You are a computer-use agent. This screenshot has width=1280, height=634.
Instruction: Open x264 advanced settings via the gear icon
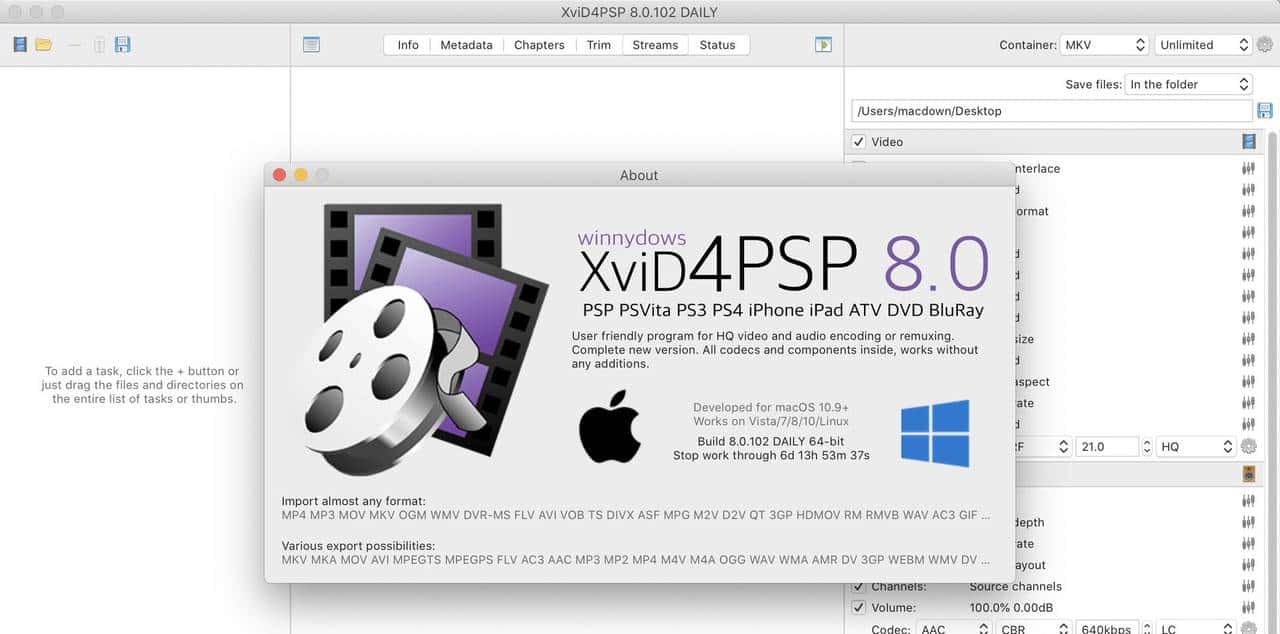(1248, 446)
